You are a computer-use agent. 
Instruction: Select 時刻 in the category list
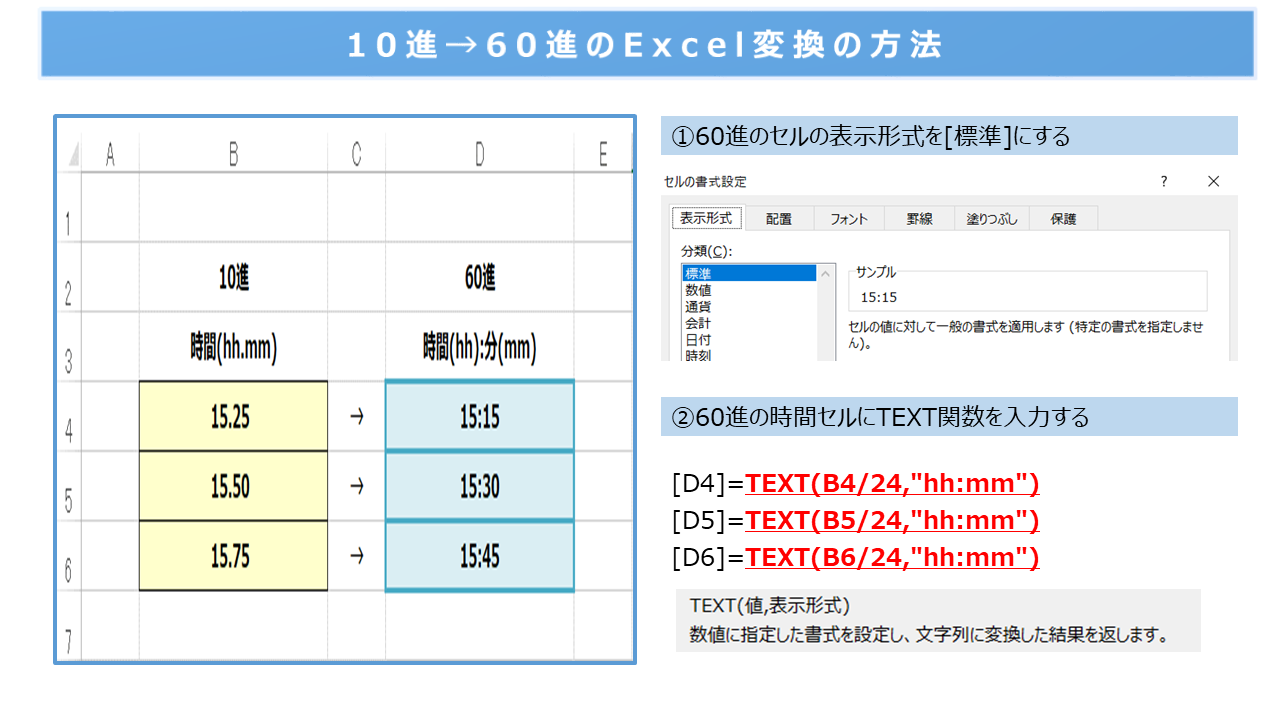[x=749, y=355]
